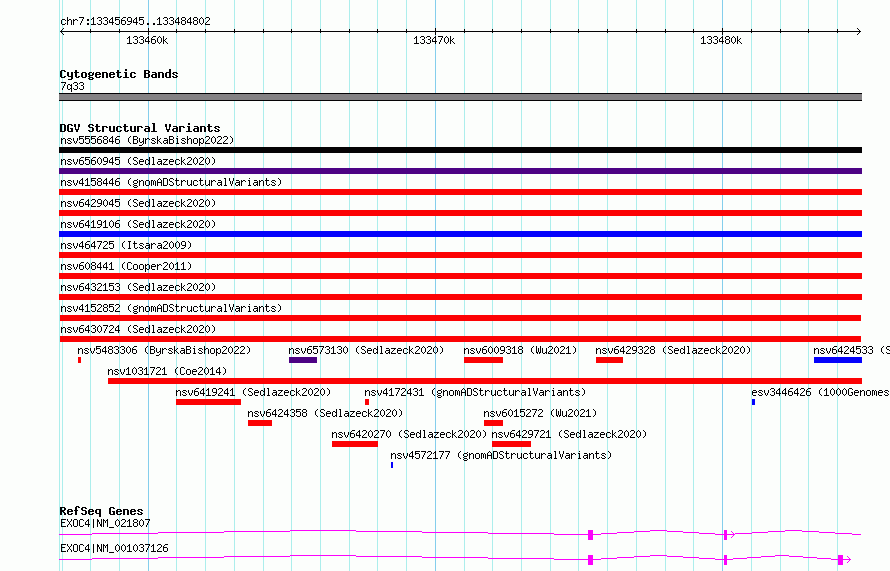Click nsv6420270 (Sedlazeck2020) label
Image resolution: width=890 pixels, height=571 pixels.
pos(409,434)
